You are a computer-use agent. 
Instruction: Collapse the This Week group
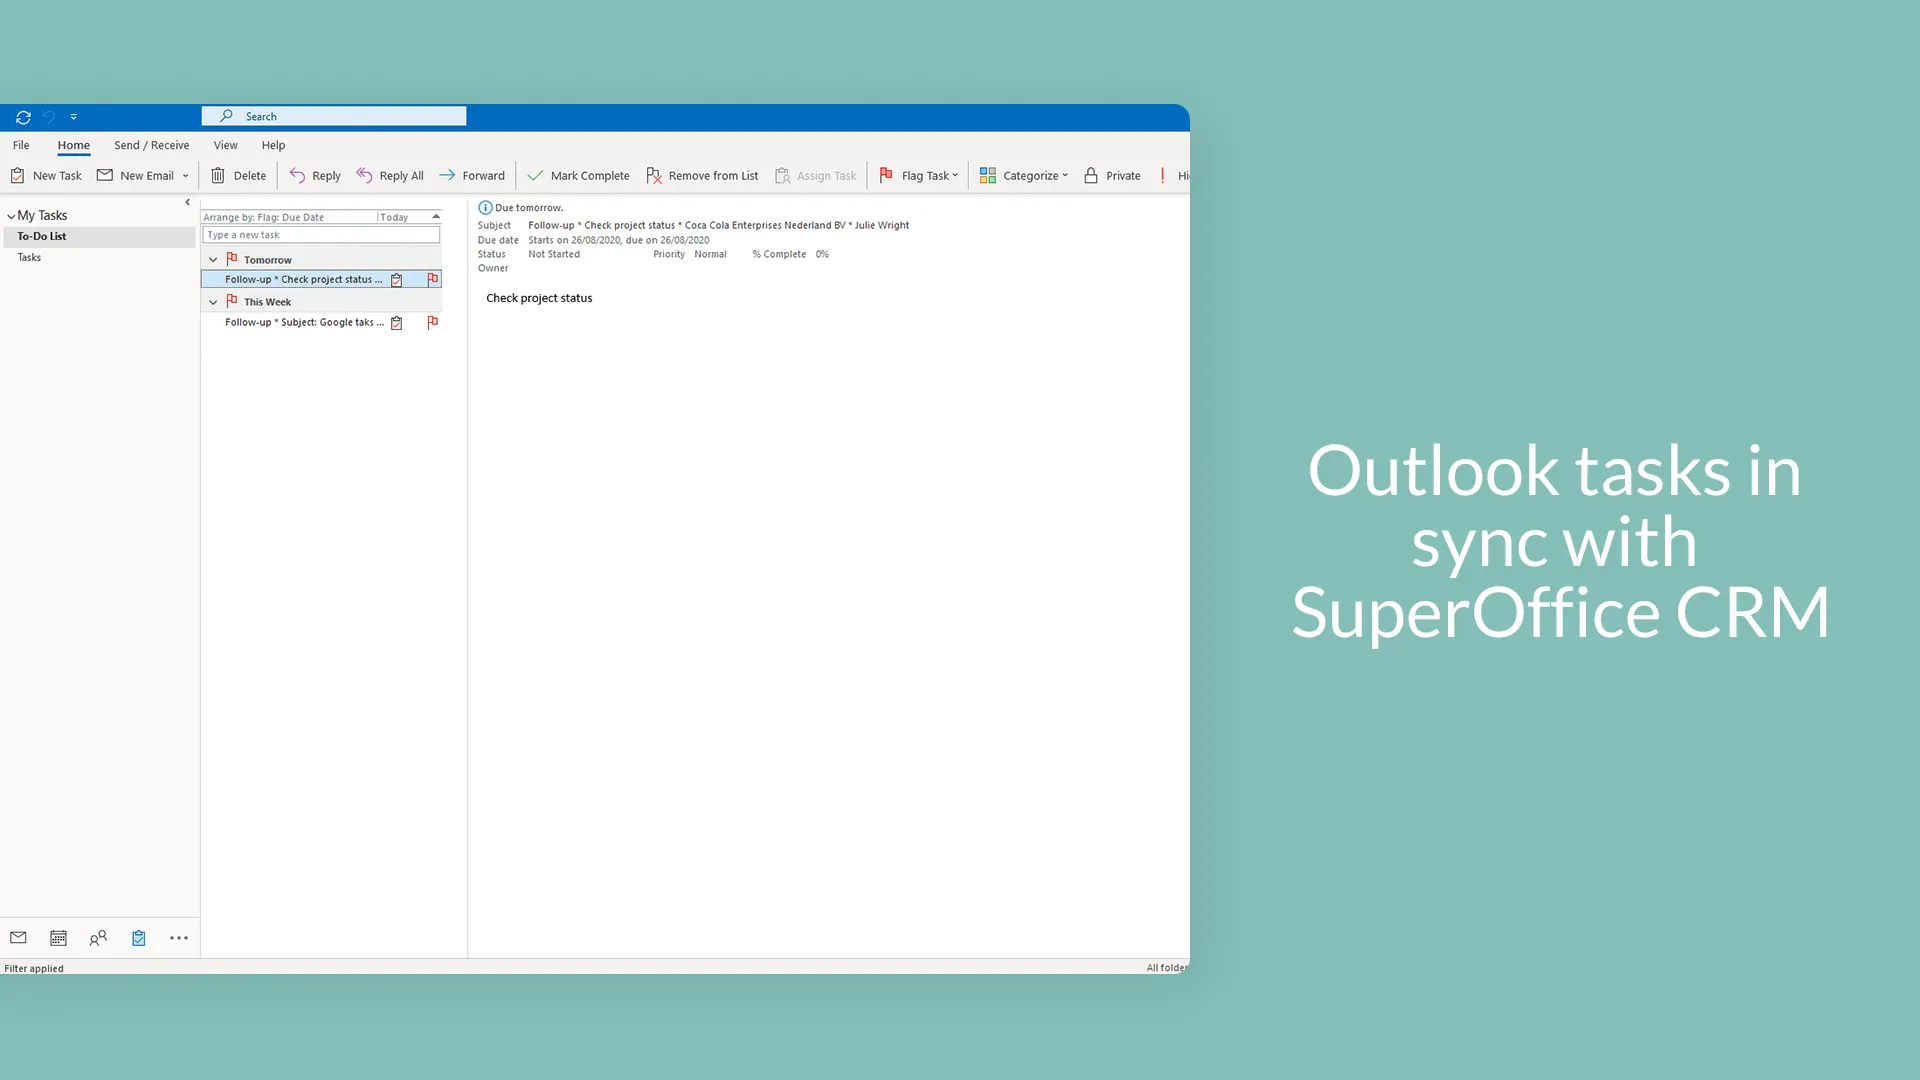213,302
